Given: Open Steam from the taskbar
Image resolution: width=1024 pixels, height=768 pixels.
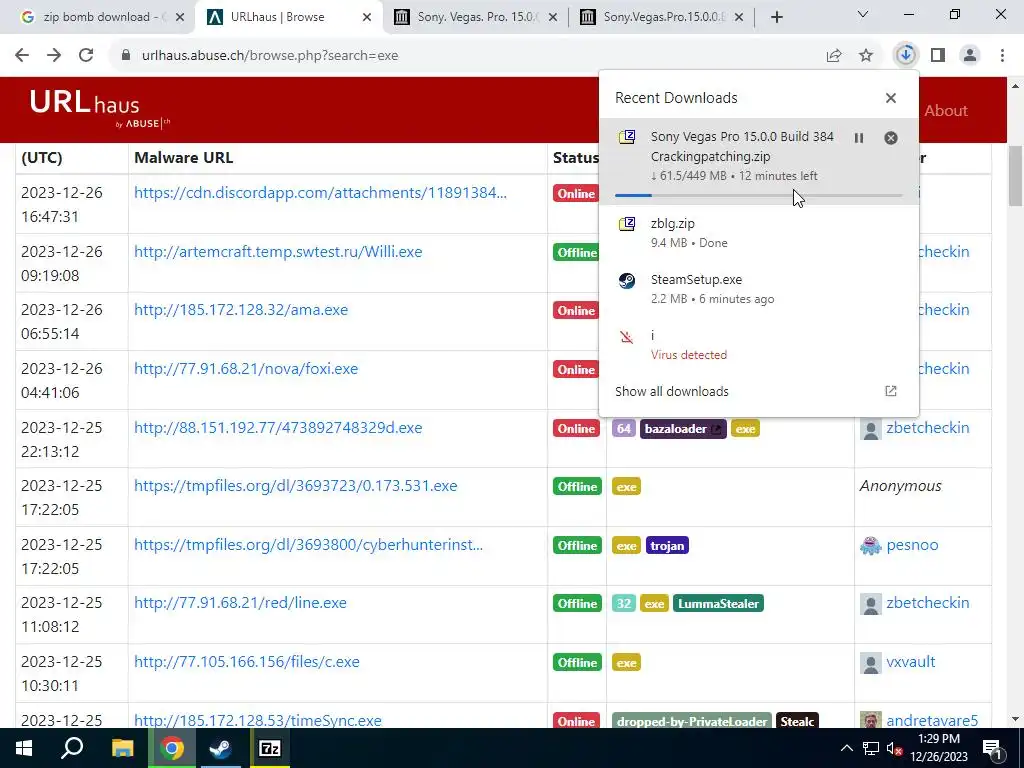Looking at the screenshot, I should pos(221,748).
